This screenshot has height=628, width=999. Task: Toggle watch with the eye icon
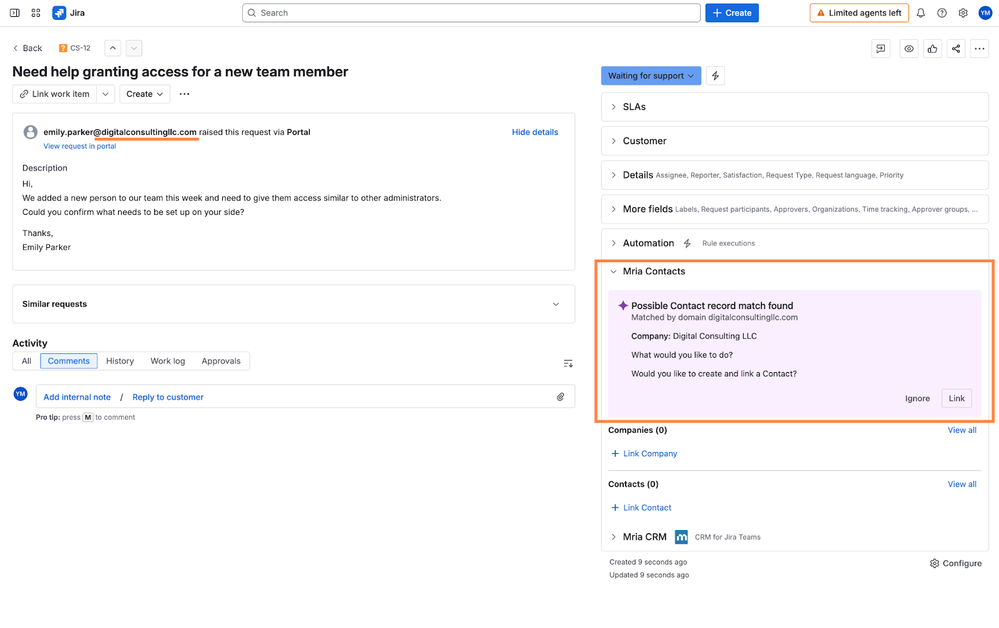(909, 48)
